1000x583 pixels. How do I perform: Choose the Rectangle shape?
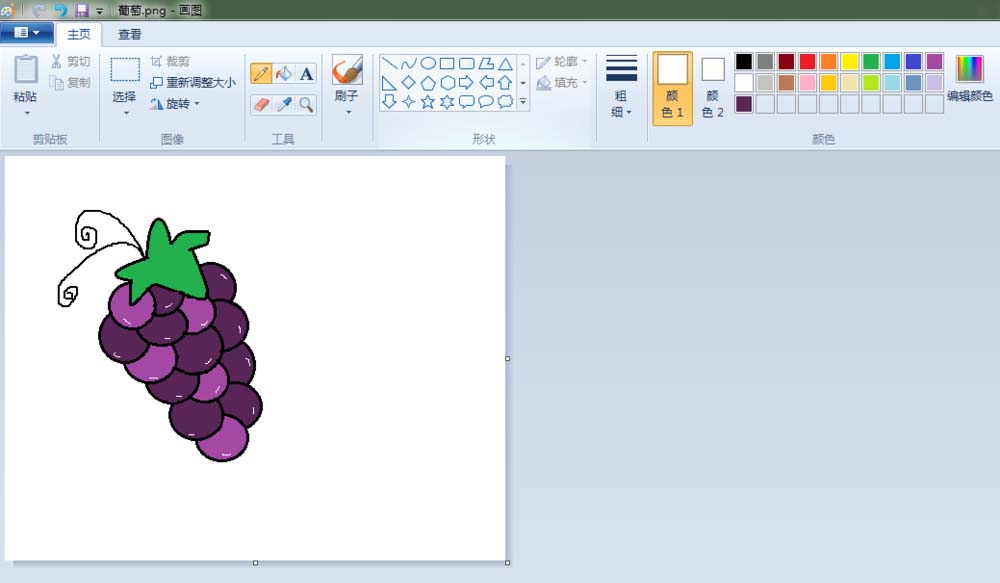(447, 63)
